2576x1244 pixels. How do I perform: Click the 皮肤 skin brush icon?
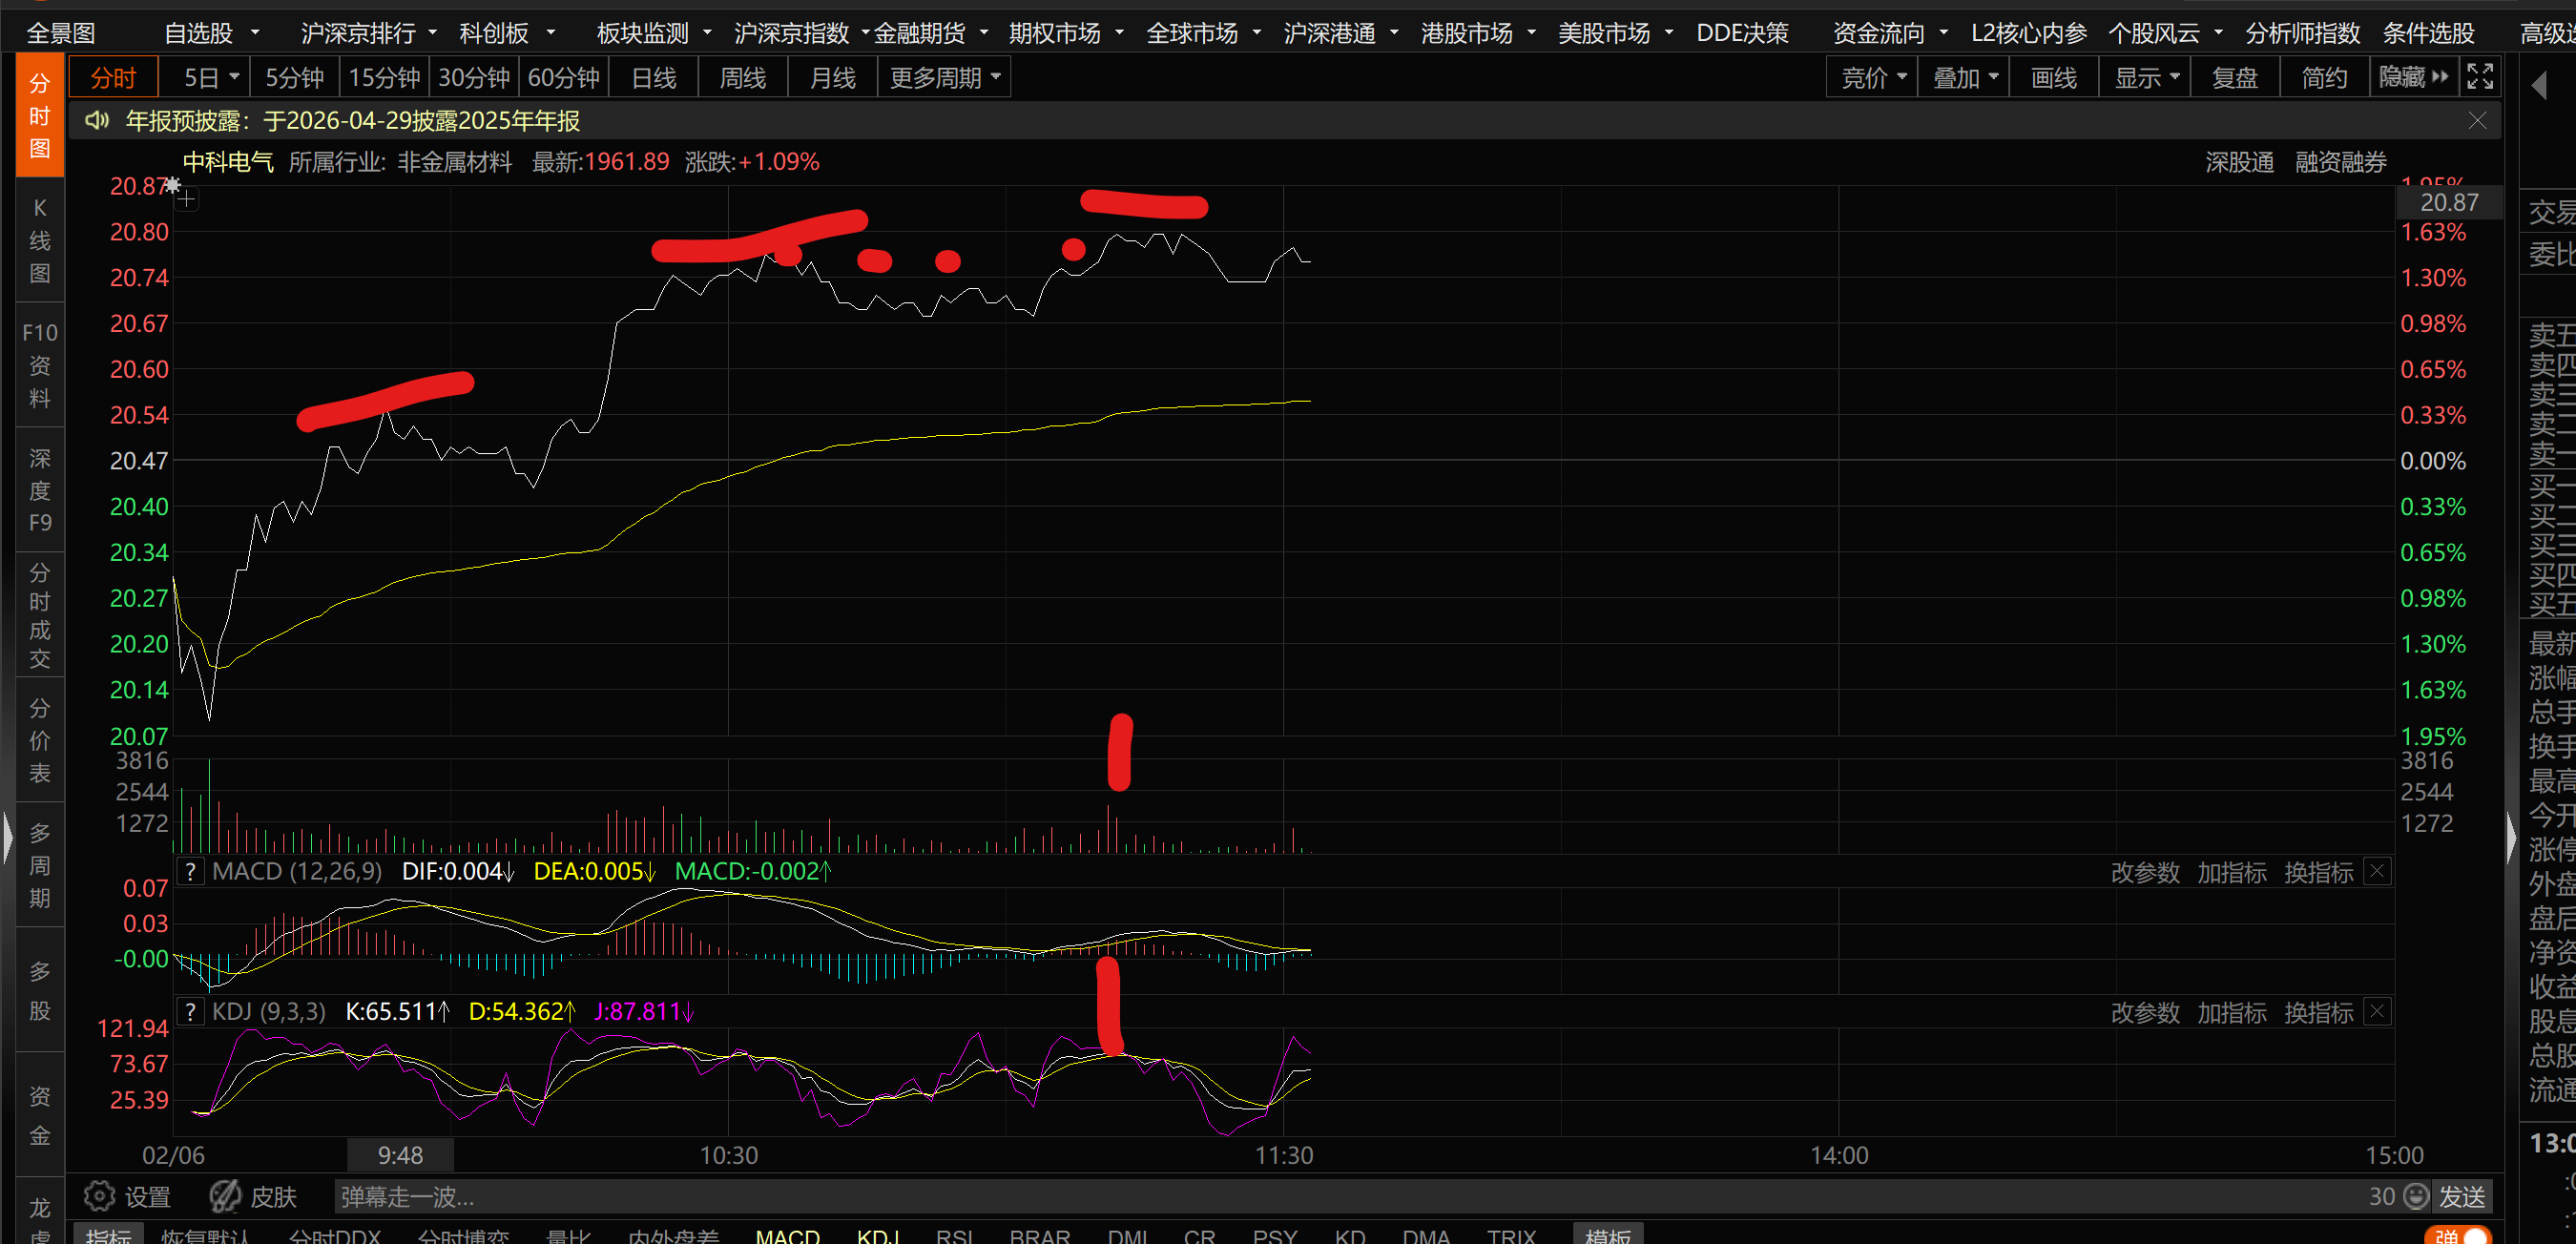coord(225,1196)
